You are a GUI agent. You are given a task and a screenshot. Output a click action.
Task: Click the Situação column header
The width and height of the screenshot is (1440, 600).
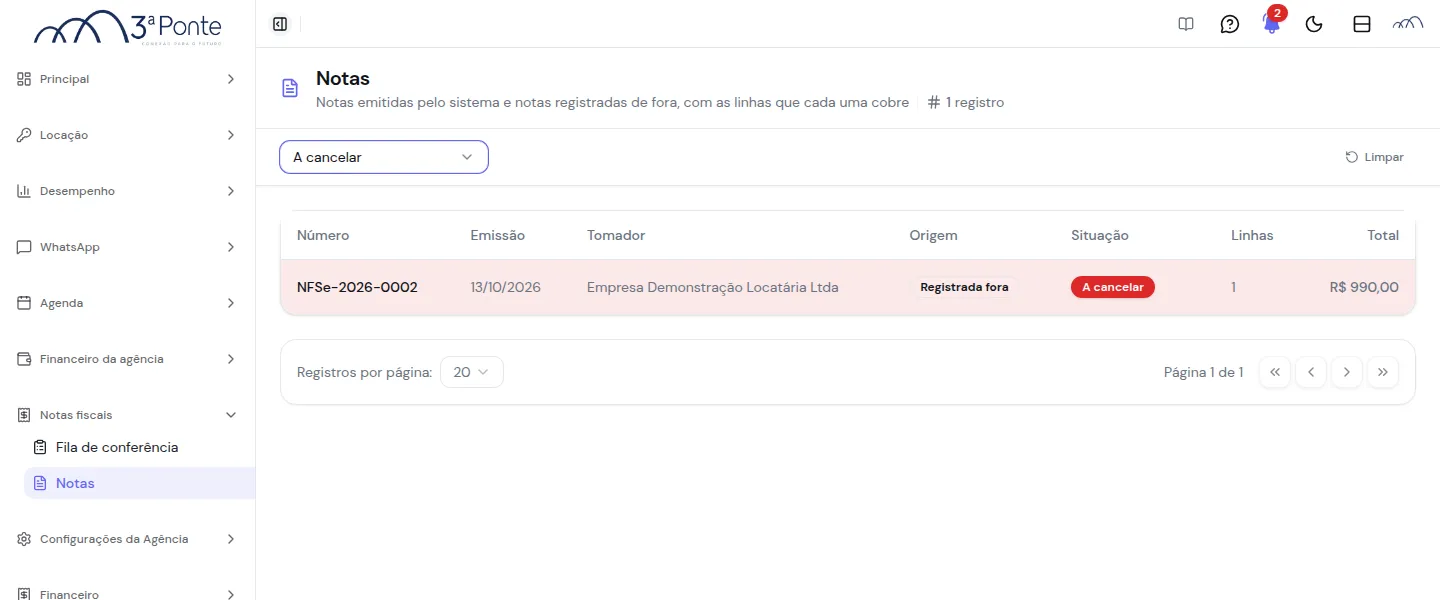1099,235
